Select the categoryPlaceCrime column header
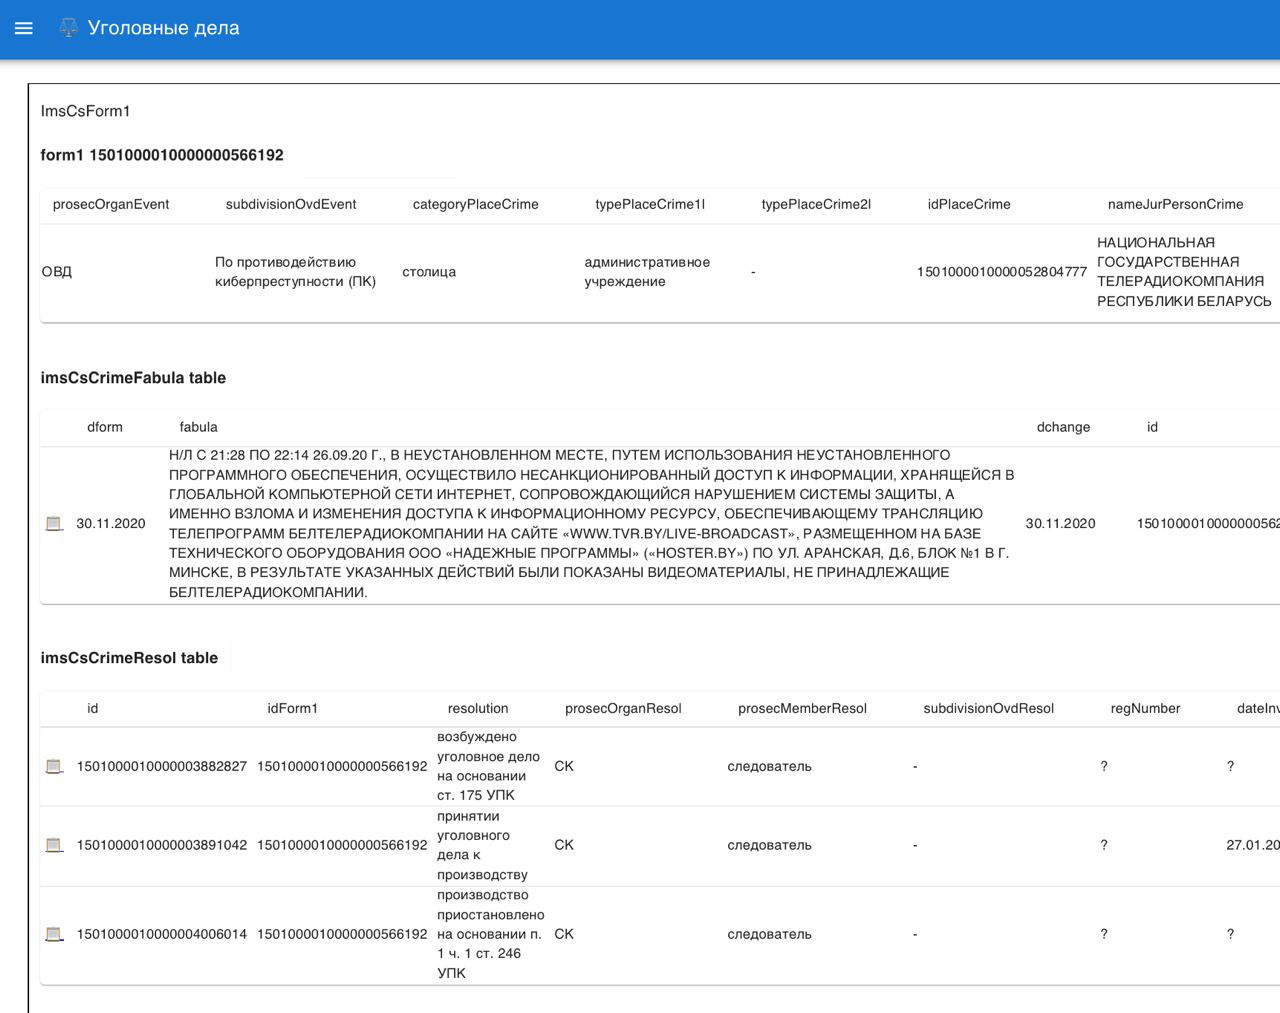 point(476,204)
